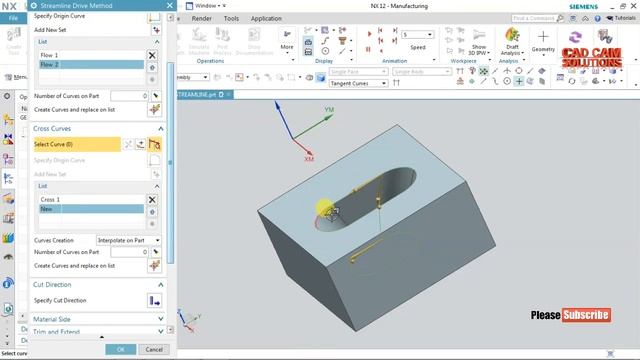The height and width of the screenshot is (360, 640).
Task: Open Tutorials
Action: tap(621, 18)
